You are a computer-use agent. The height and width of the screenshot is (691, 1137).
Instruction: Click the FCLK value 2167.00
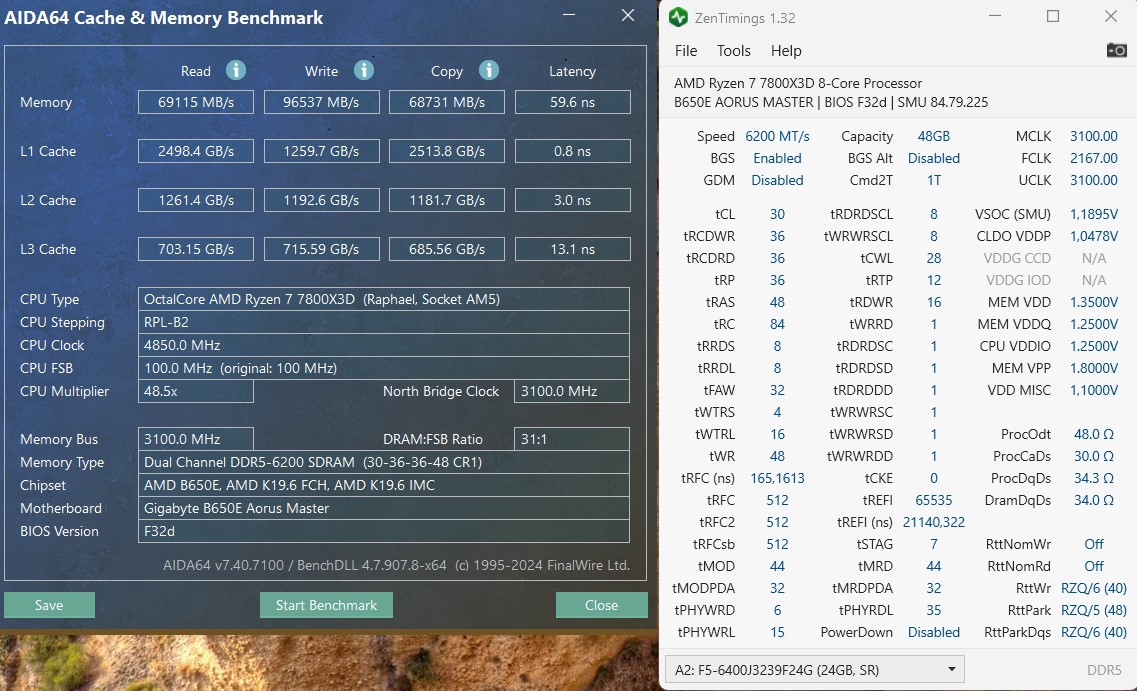[1093, 158]
